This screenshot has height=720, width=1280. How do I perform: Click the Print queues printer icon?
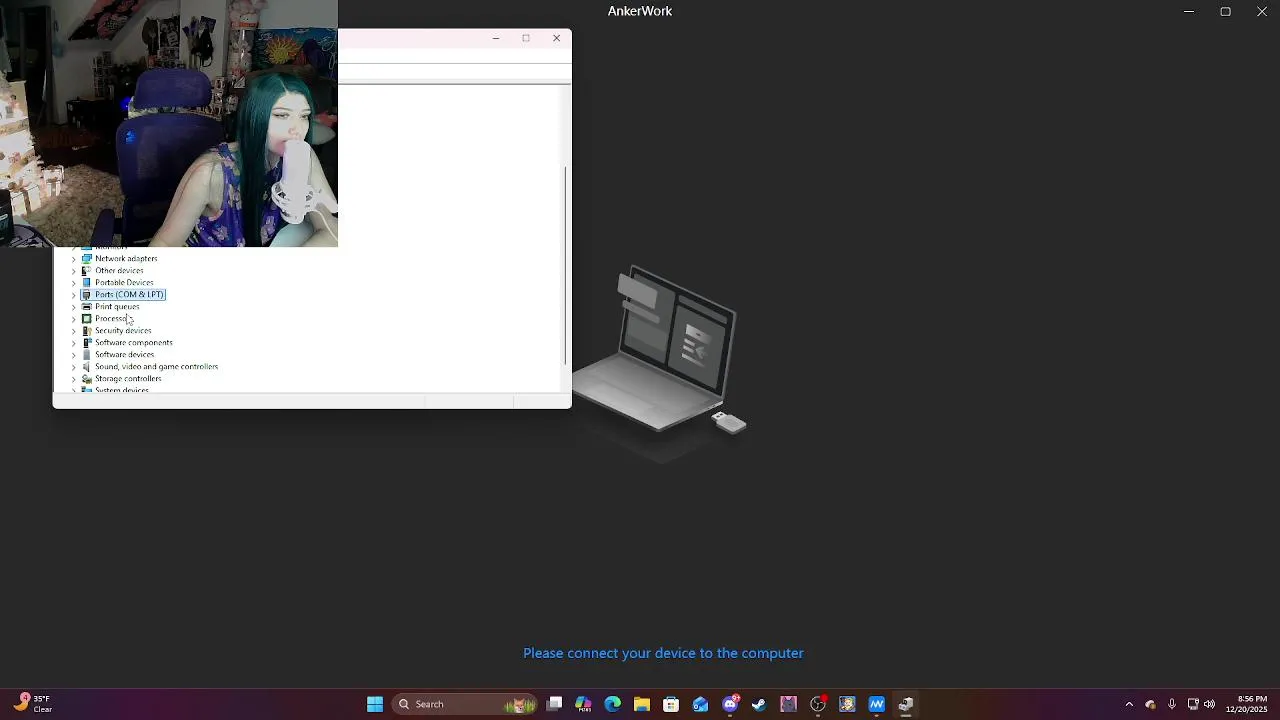[x=87, y=306]
